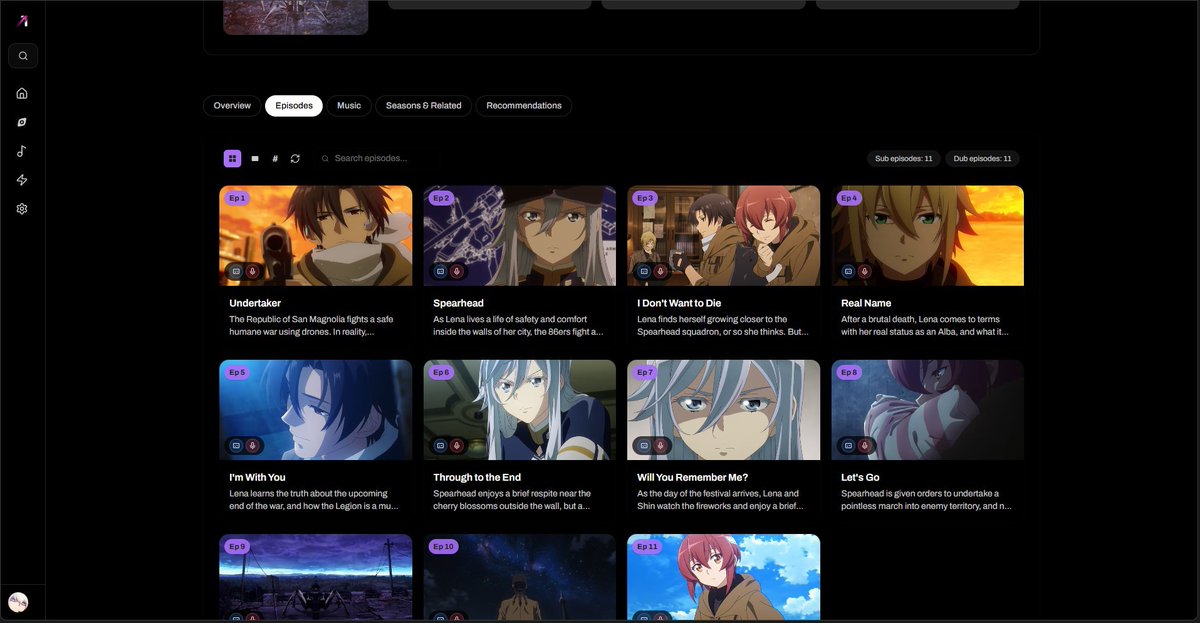Click the Undertaker episode title

(255, 303)
